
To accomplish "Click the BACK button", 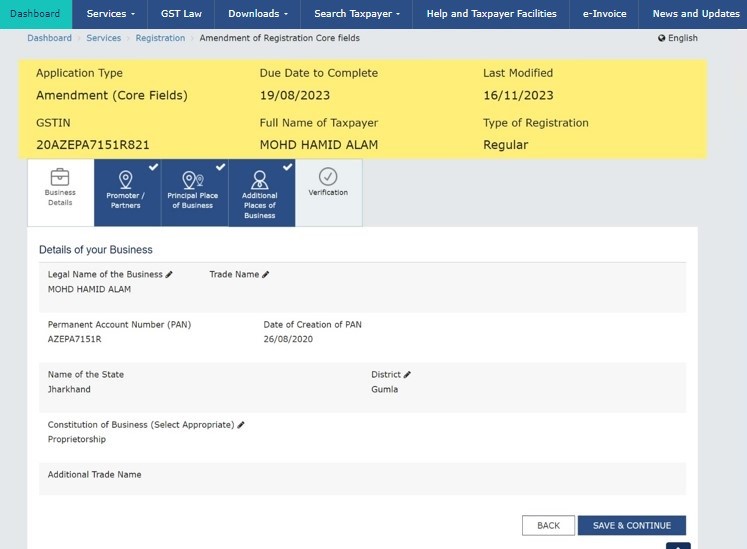I will [x=548, y=525].
